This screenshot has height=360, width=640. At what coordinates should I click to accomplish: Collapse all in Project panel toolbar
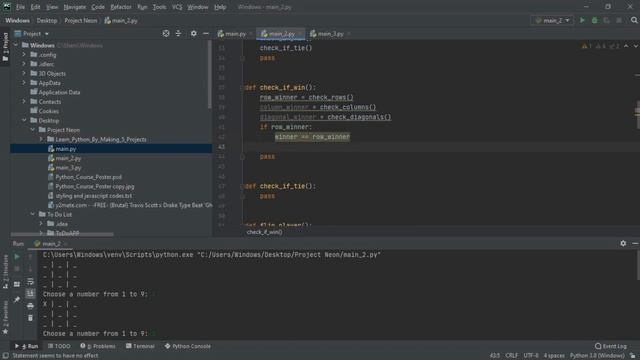[x=178, y=33]
